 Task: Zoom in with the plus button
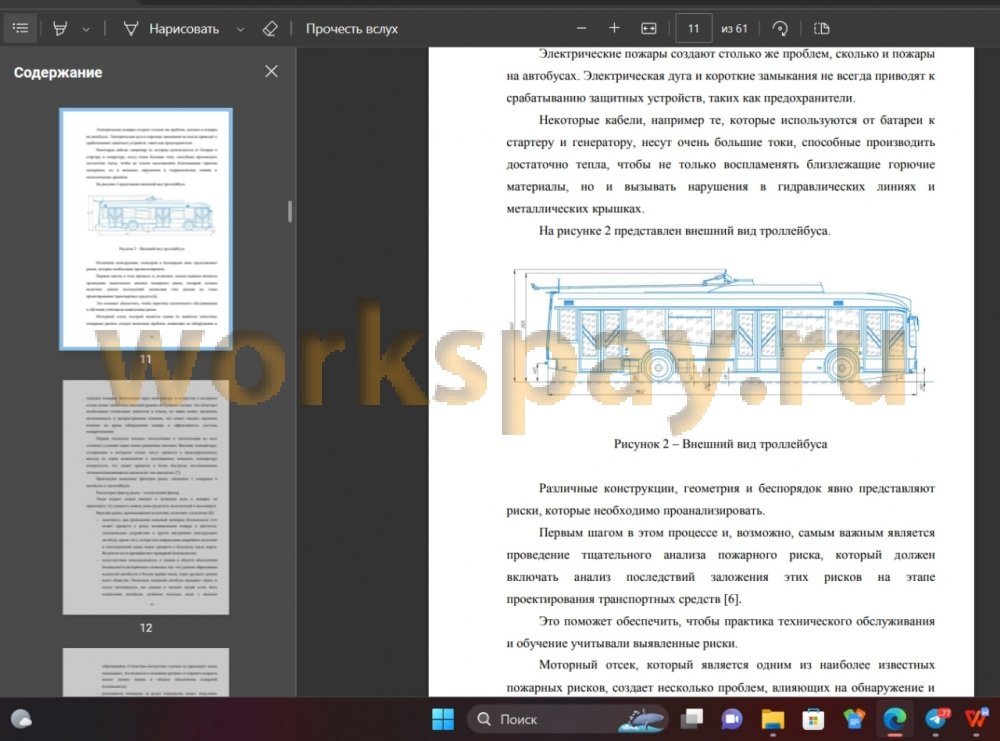pos(614,28)
